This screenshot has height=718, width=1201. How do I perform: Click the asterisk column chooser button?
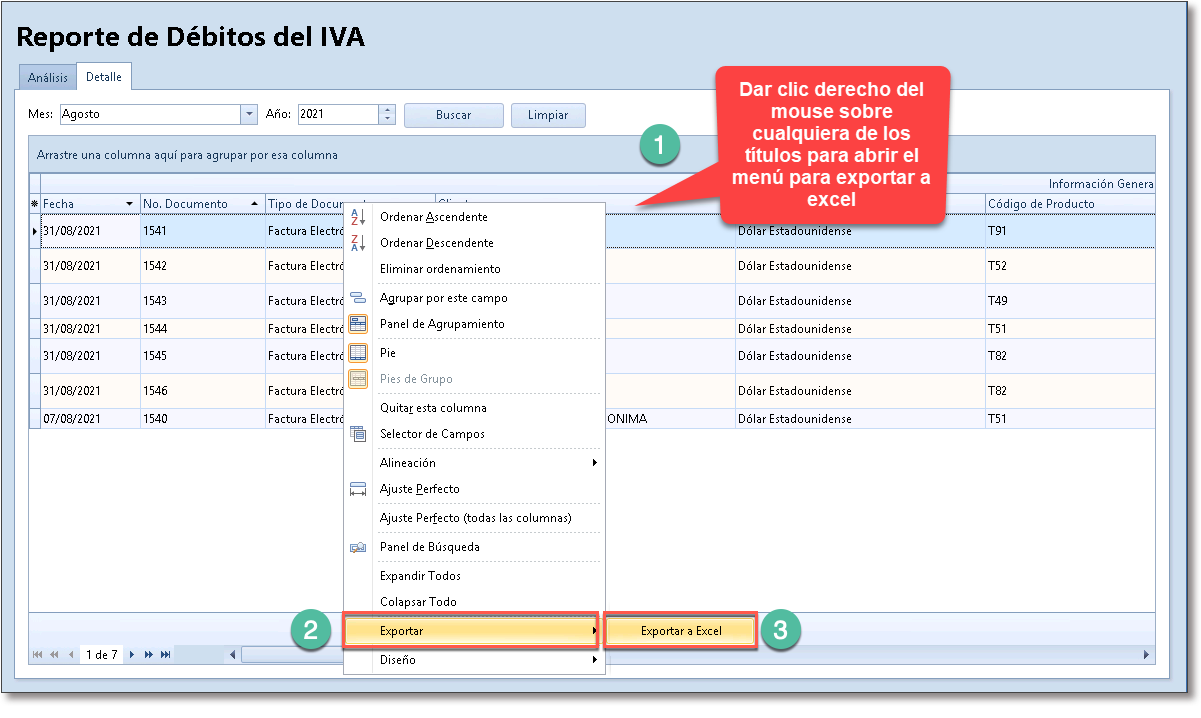[34, 204]
